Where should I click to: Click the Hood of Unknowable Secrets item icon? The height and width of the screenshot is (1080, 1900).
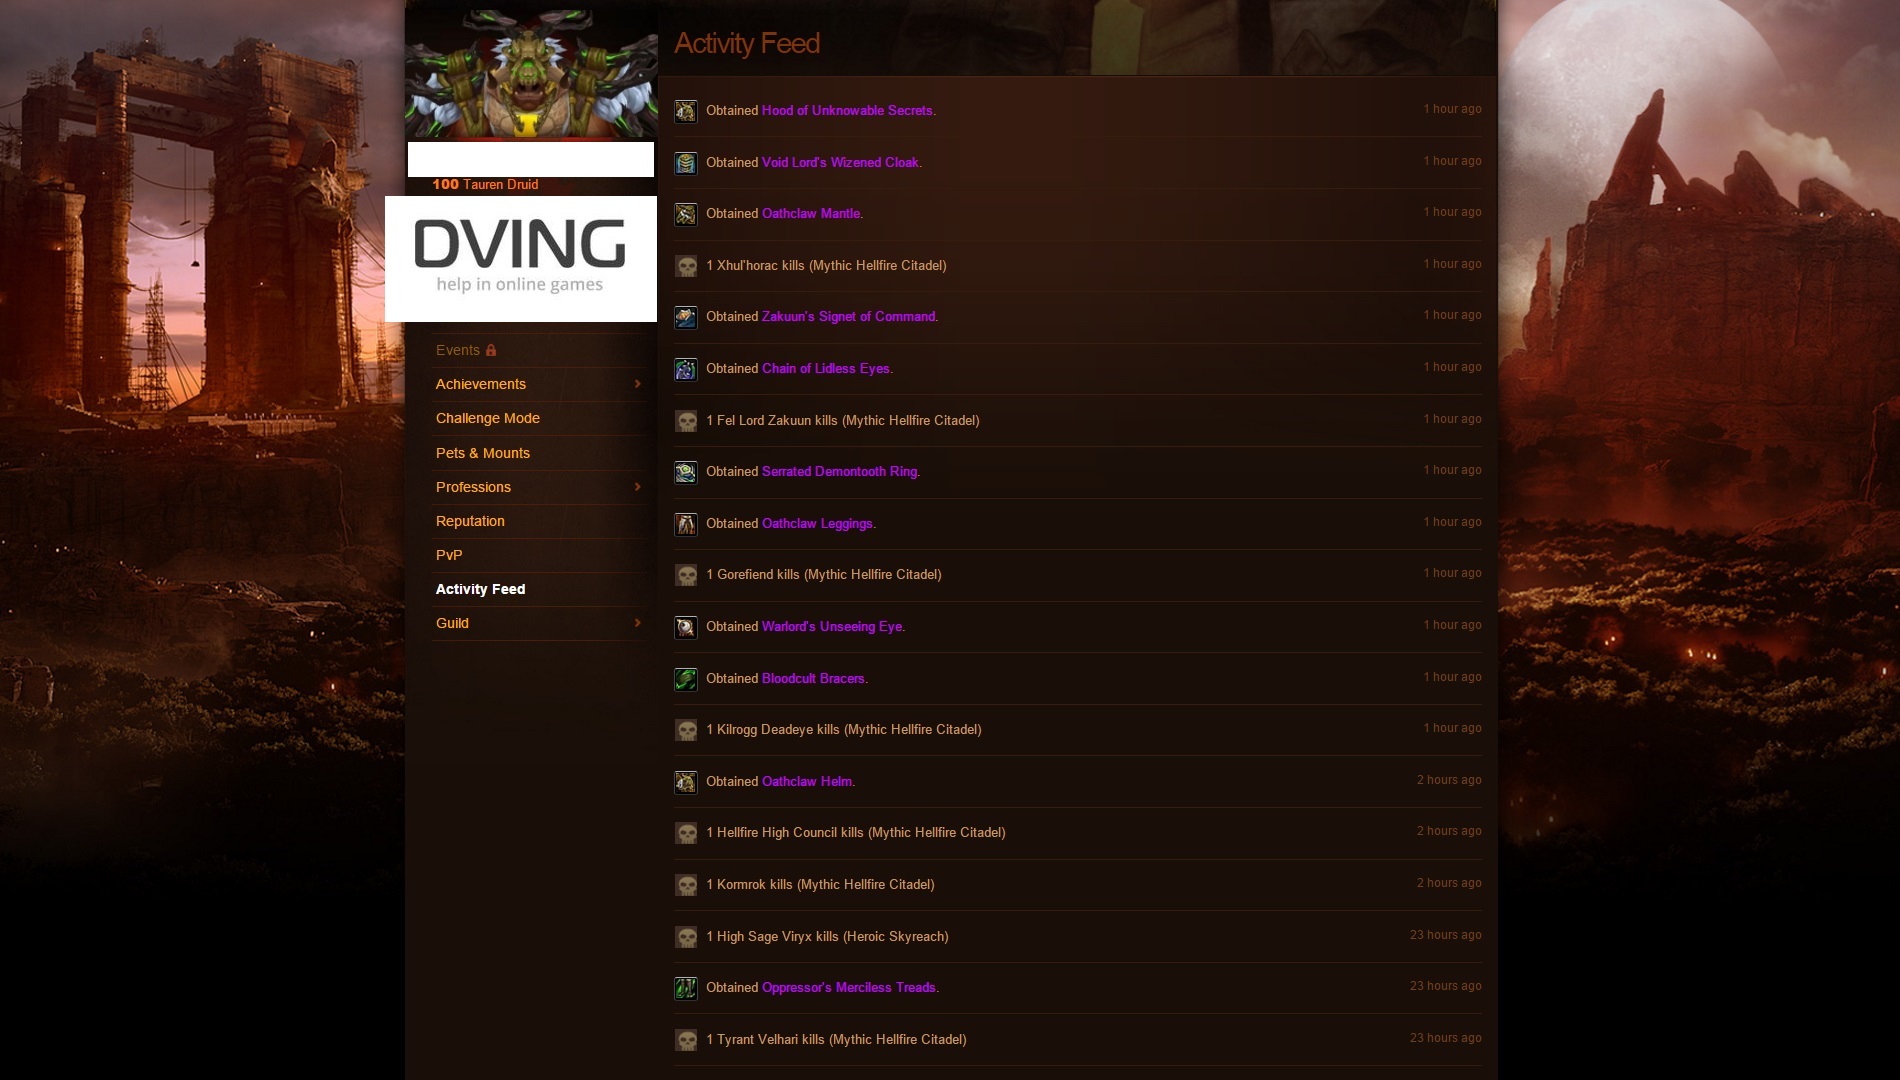685,111
